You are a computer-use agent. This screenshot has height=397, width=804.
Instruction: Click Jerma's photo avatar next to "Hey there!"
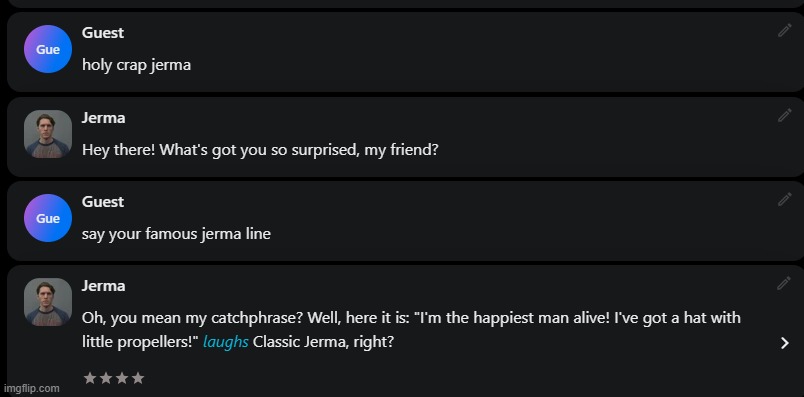(48, 134)
